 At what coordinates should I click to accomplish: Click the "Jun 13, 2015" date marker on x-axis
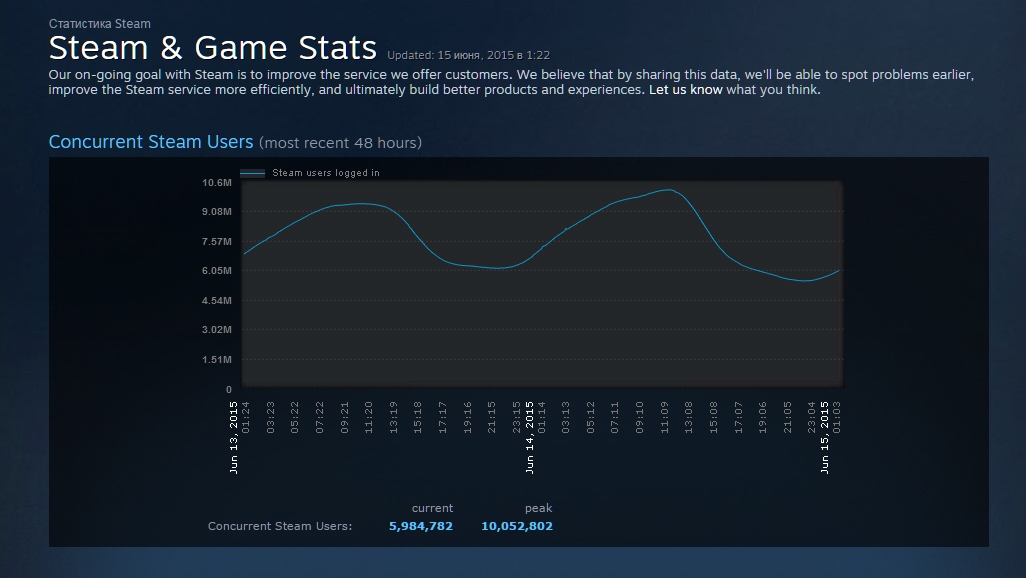[x=234, y=437]
